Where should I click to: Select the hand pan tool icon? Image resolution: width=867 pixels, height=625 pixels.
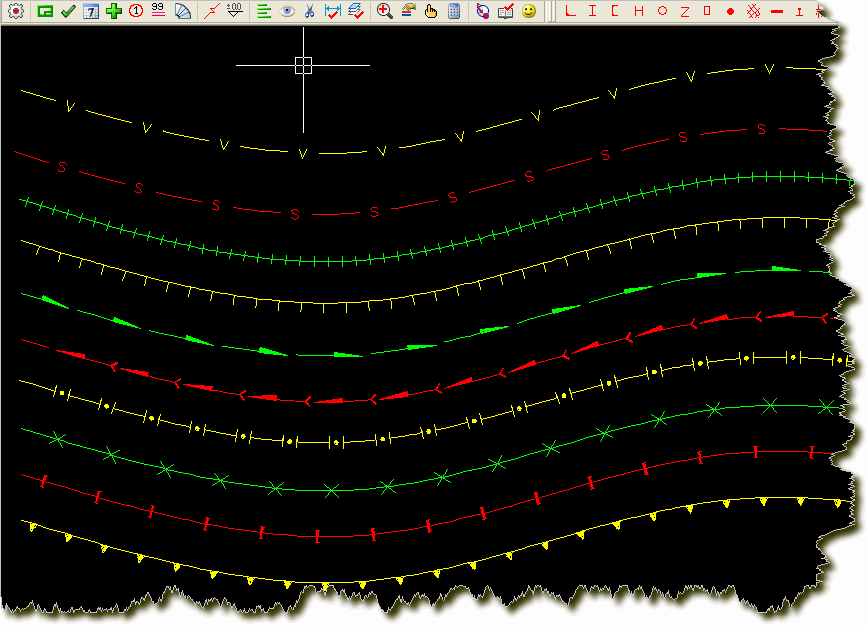pyautogui.click(x=431, y=11)
